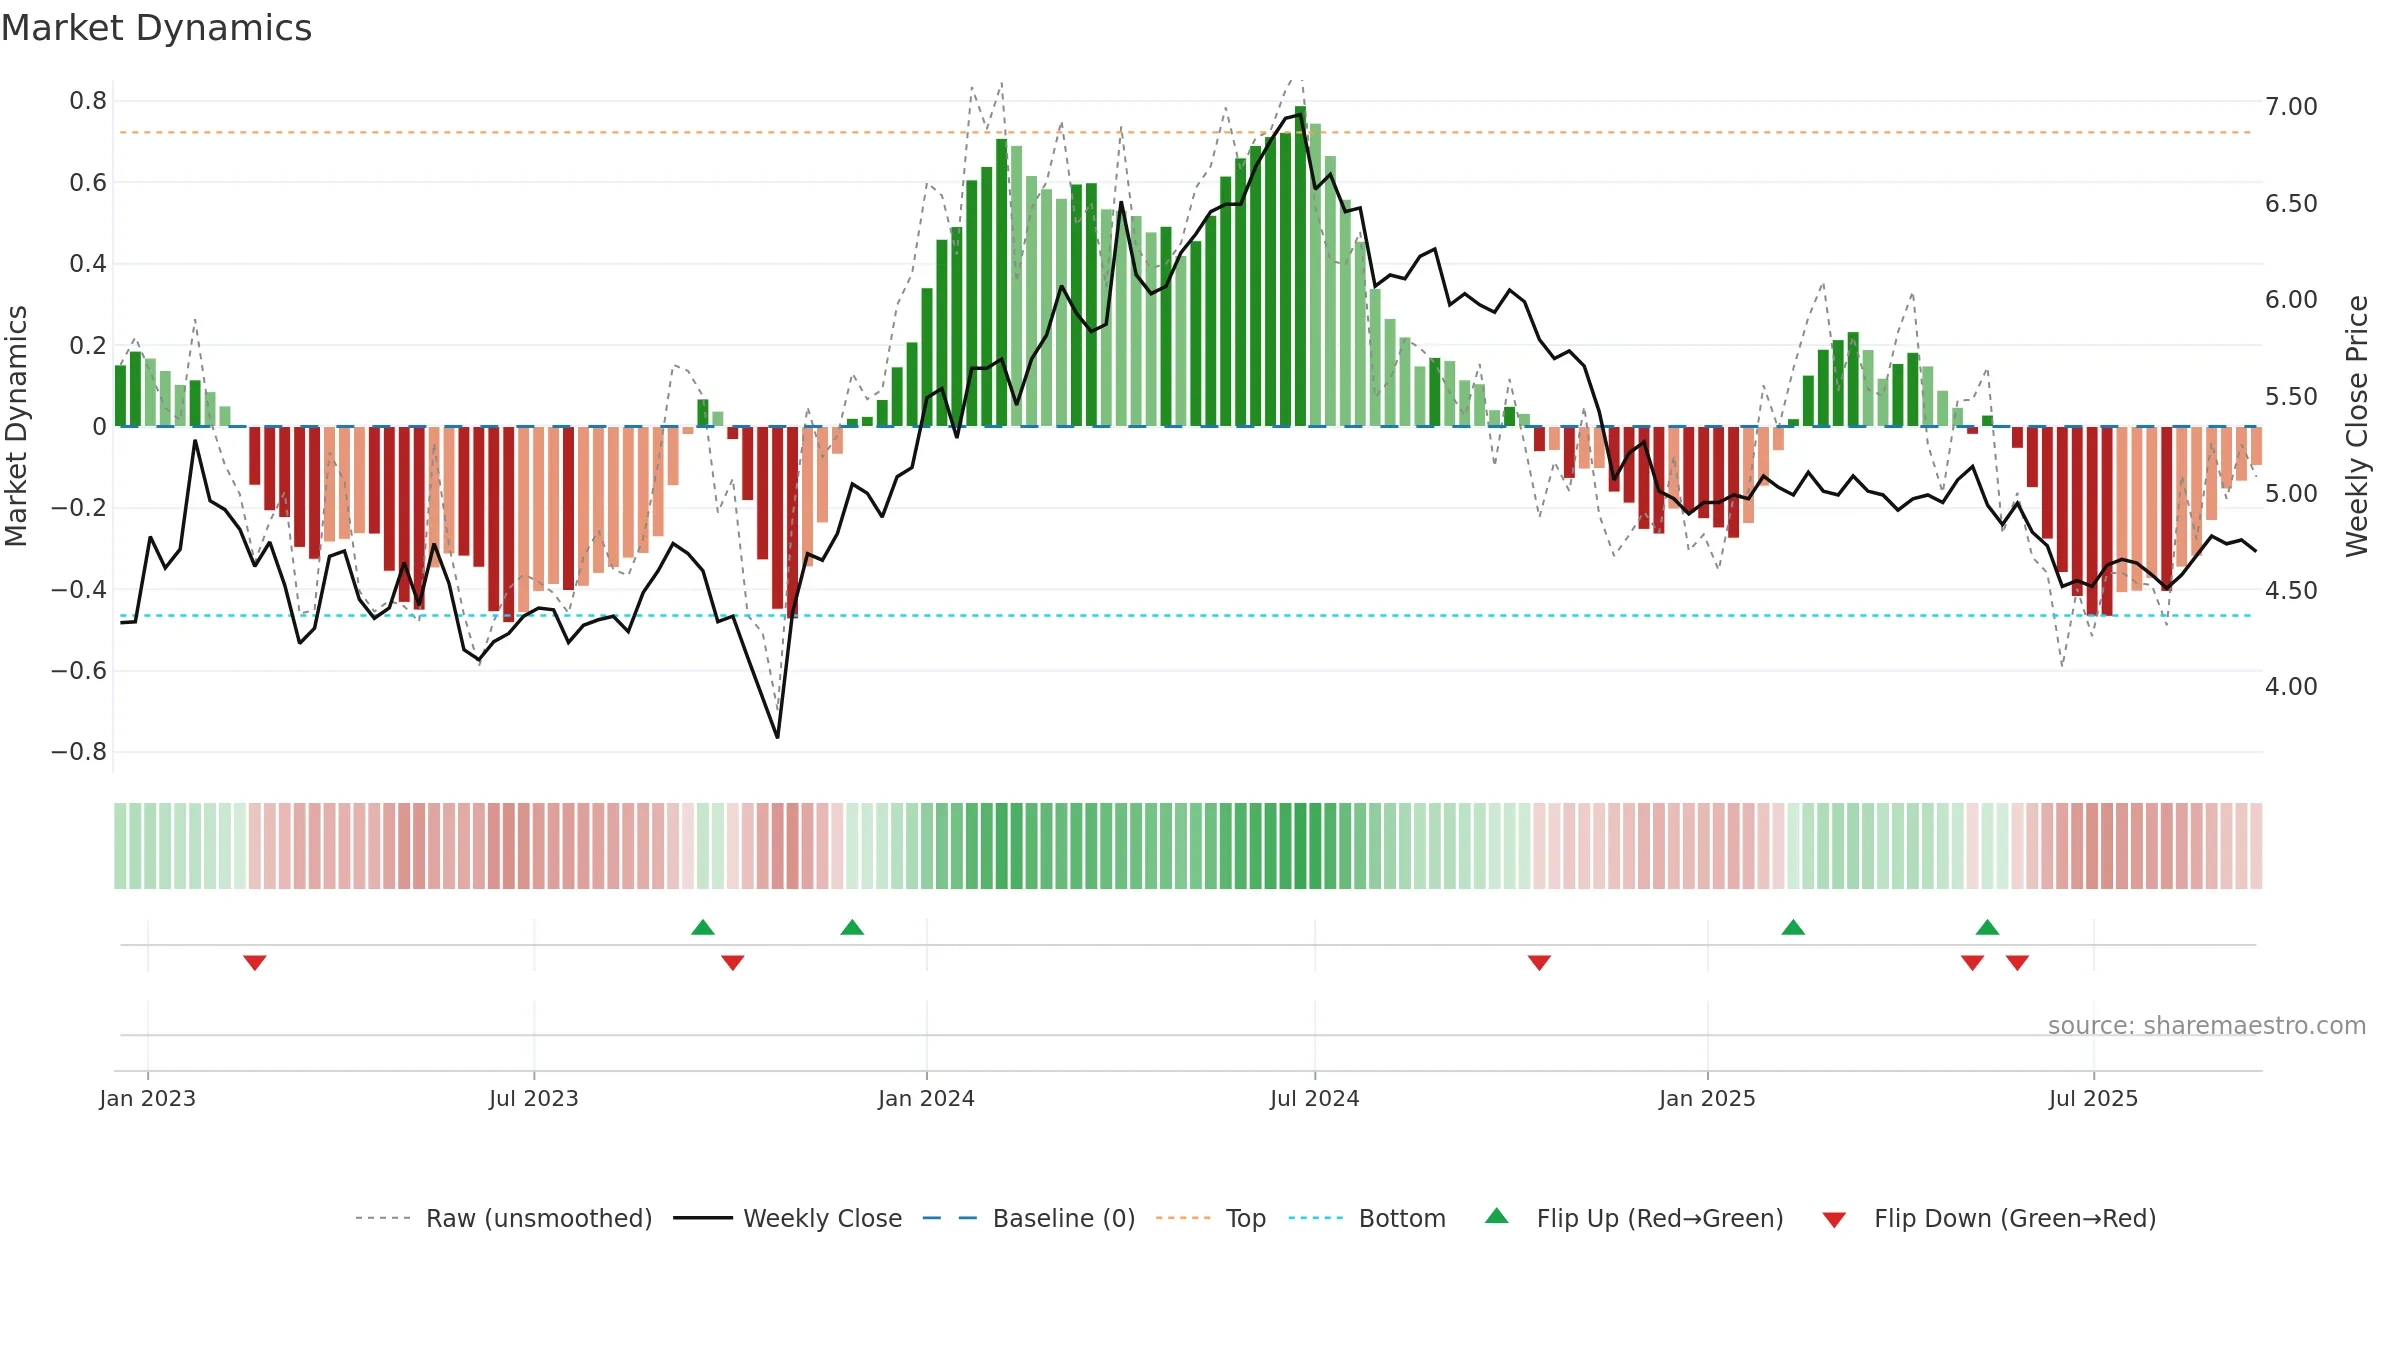The image size is (2400, 1350).
Task: Click the −0.4 left axis label
Action: click(x=79, y=589)
